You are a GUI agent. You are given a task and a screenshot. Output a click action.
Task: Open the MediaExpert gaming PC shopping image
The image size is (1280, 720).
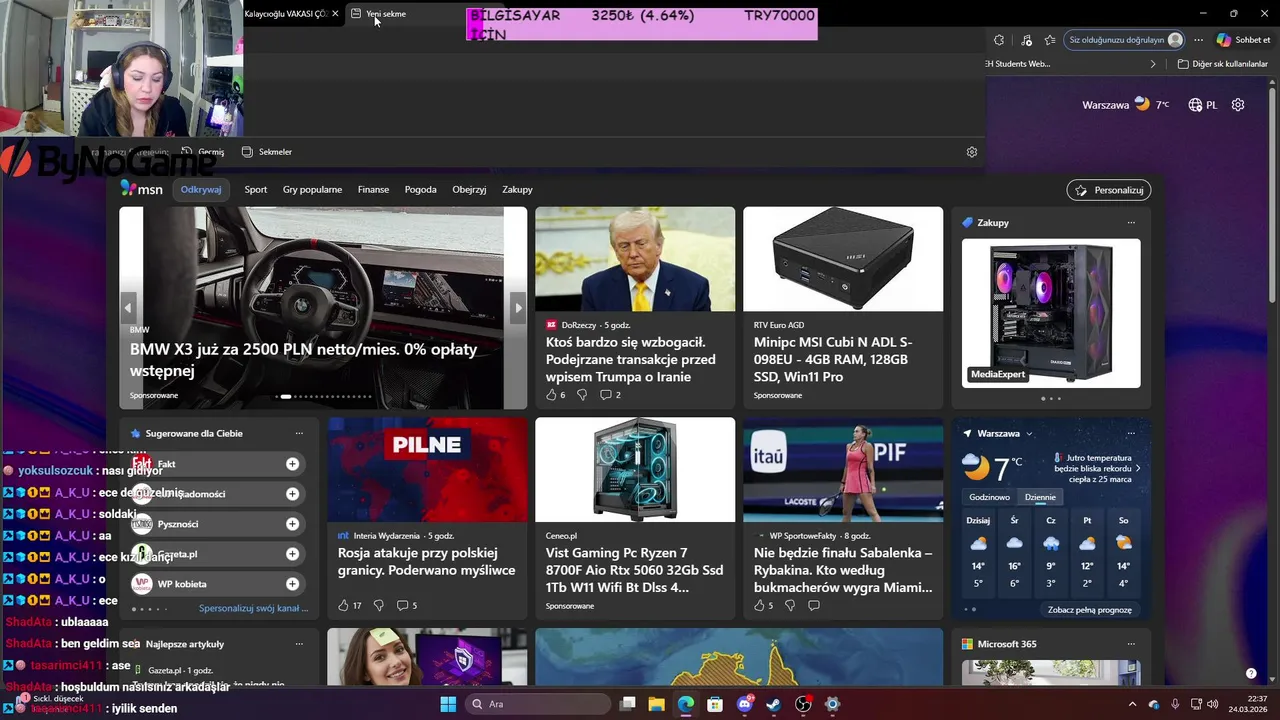[x=1051, y=313]
